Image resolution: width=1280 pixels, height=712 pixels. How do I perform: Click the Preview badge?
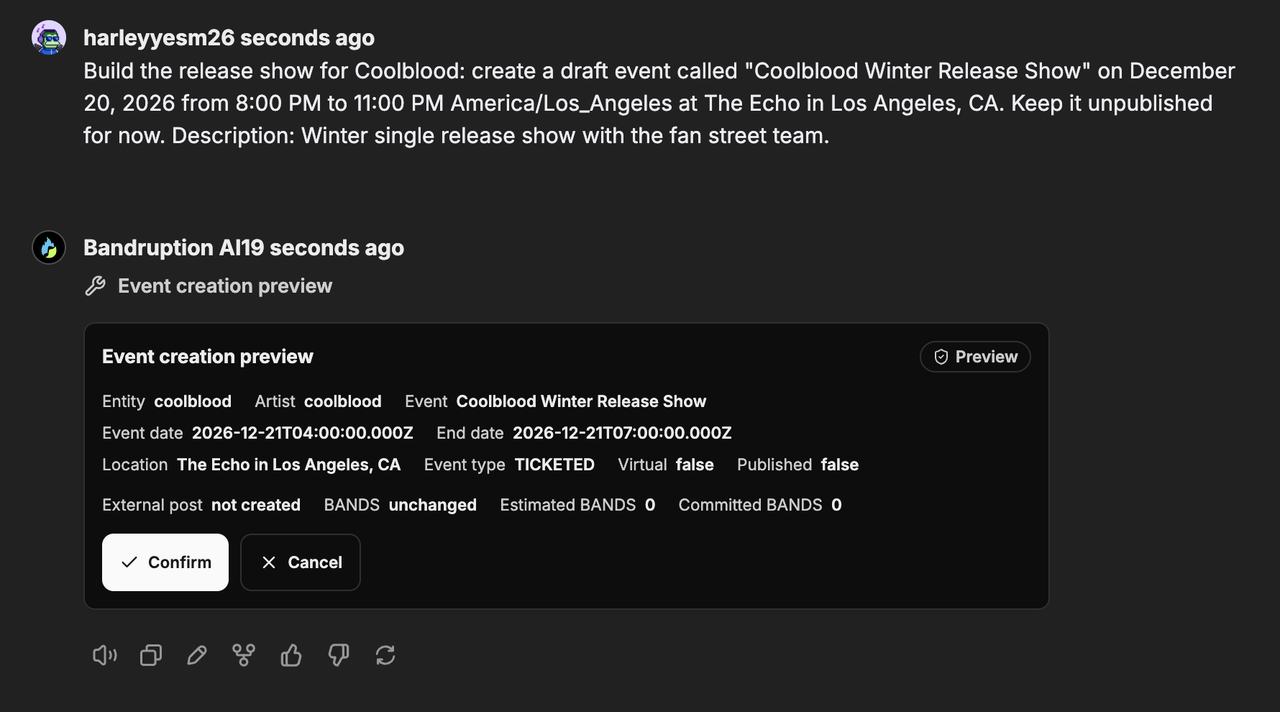tap(975, 357)
